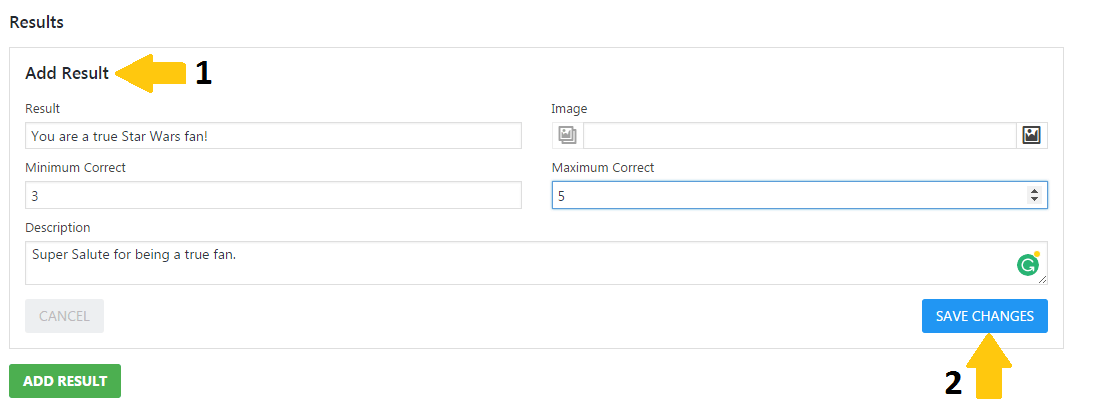The image size is (1096, 408).
Task: Click into the Image URL input field
Action: click(x=800, y=136)
